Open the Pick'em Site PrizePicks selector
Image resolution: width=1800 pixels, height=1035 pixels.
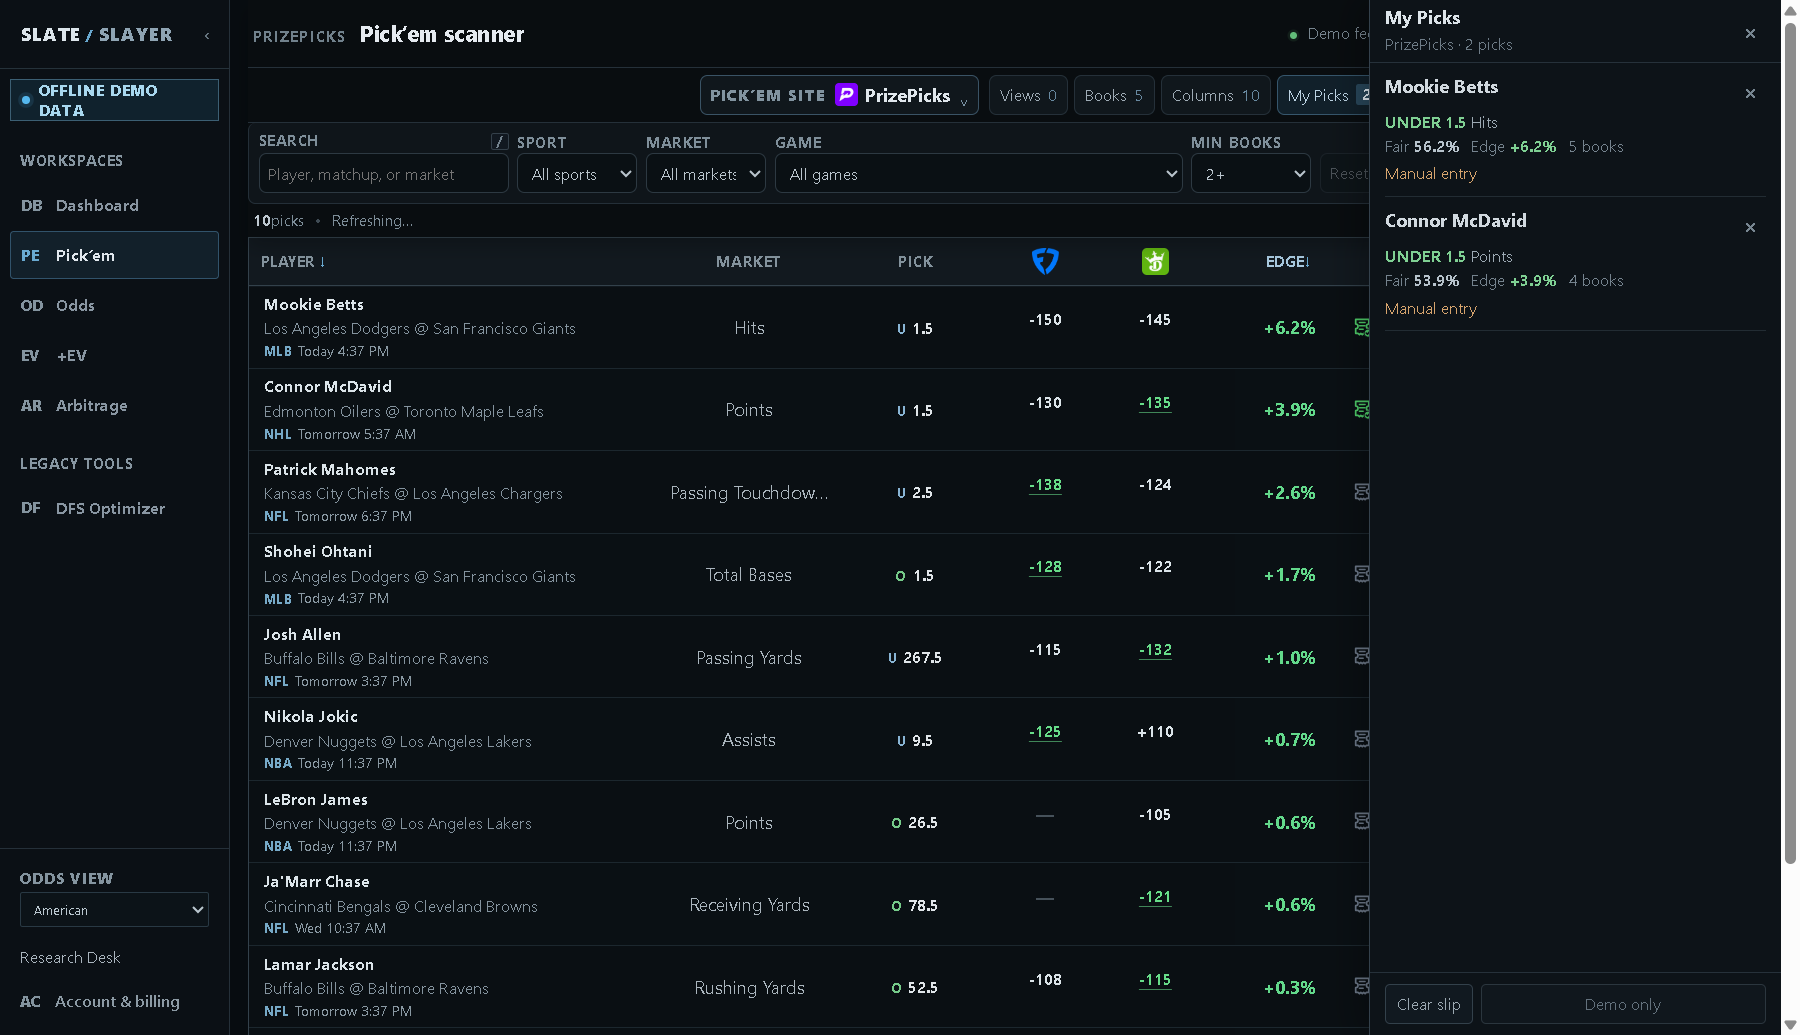pos(839,95)
